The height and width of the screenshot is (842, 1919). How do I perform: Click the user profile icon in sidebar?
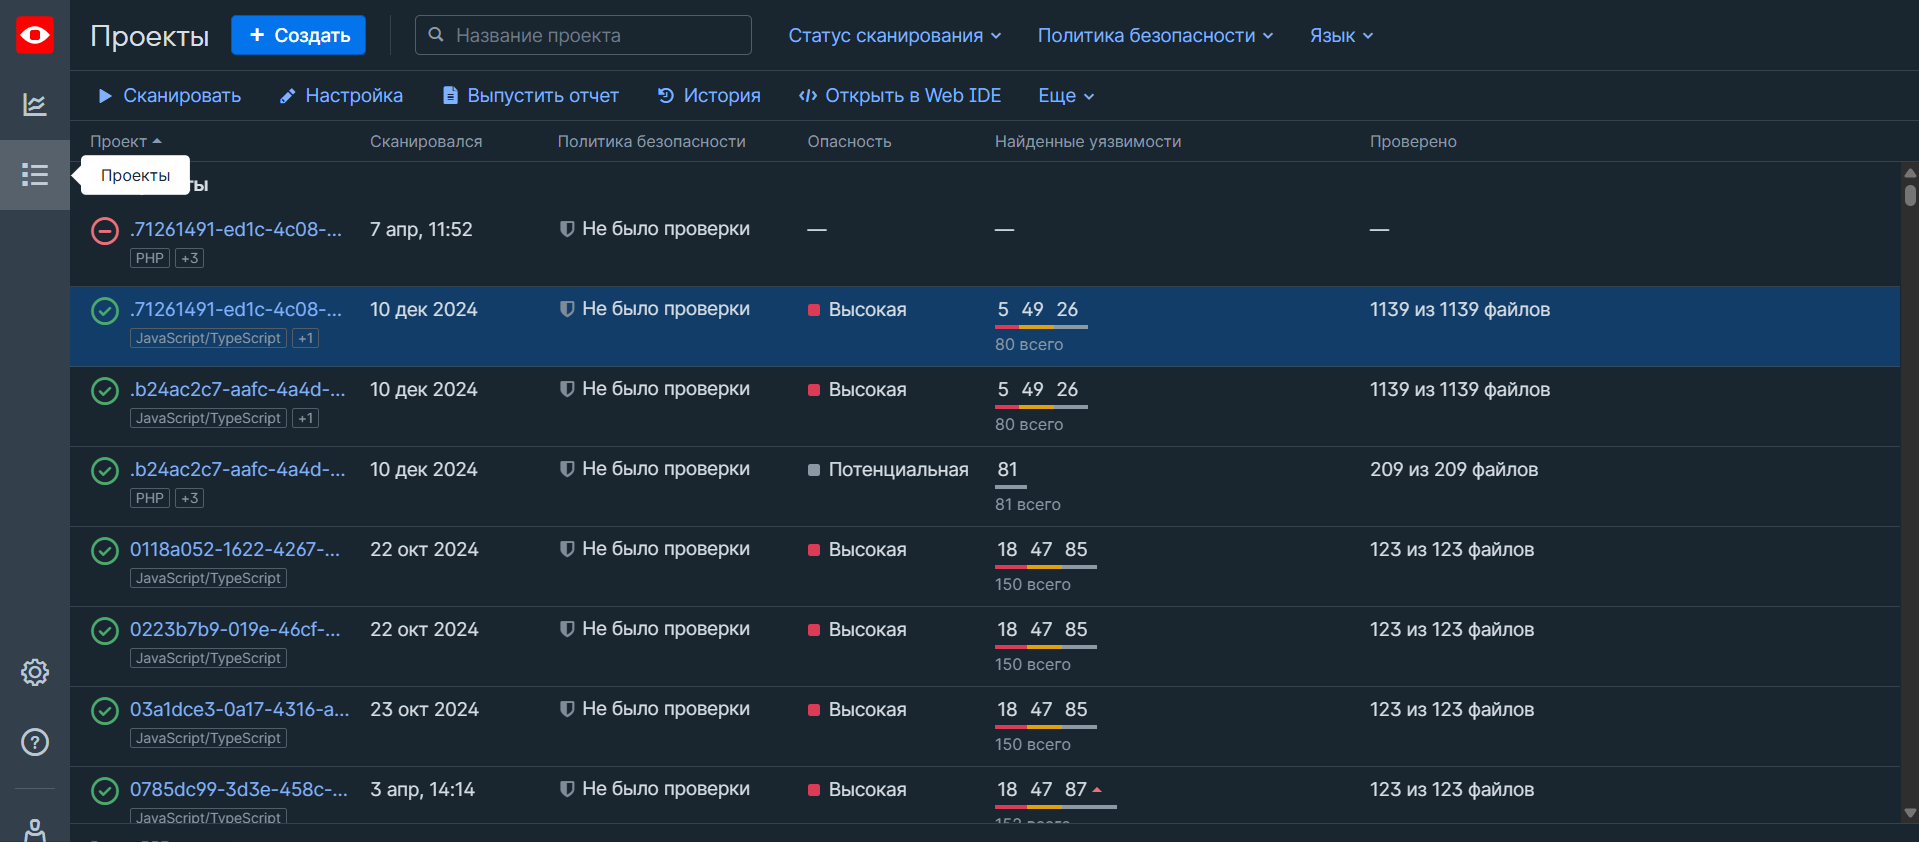(34, 829)
